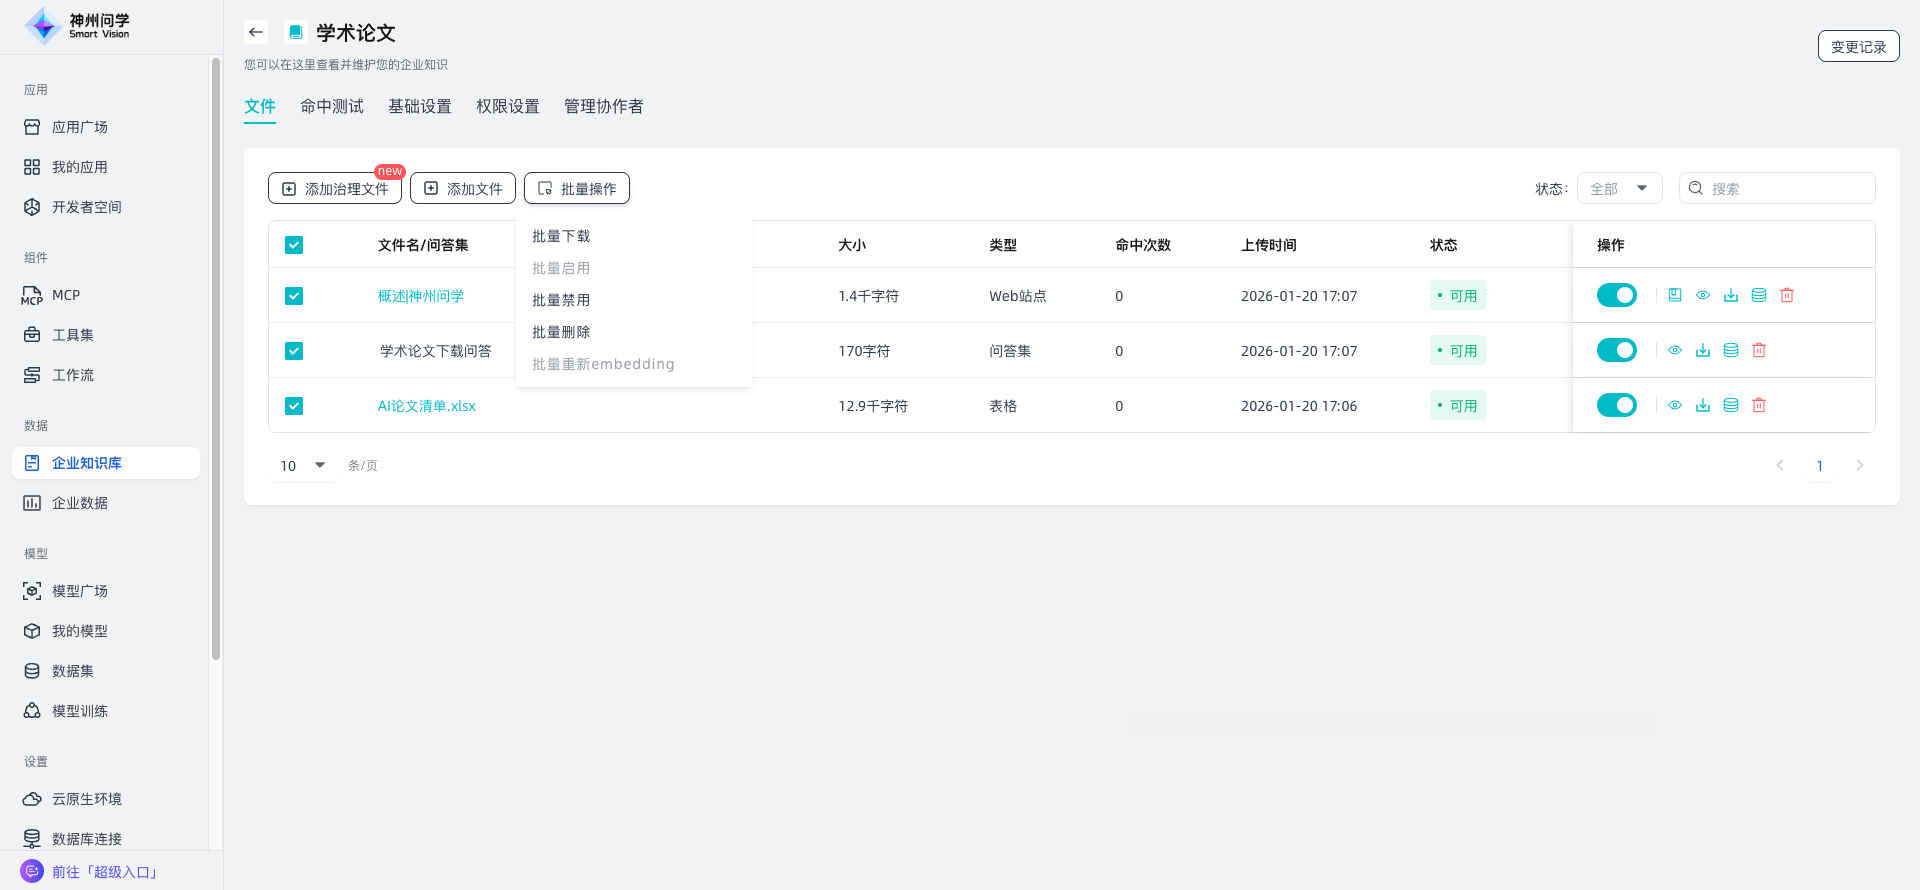
Task: Click the 变更记录 button
Action: 1858,46
